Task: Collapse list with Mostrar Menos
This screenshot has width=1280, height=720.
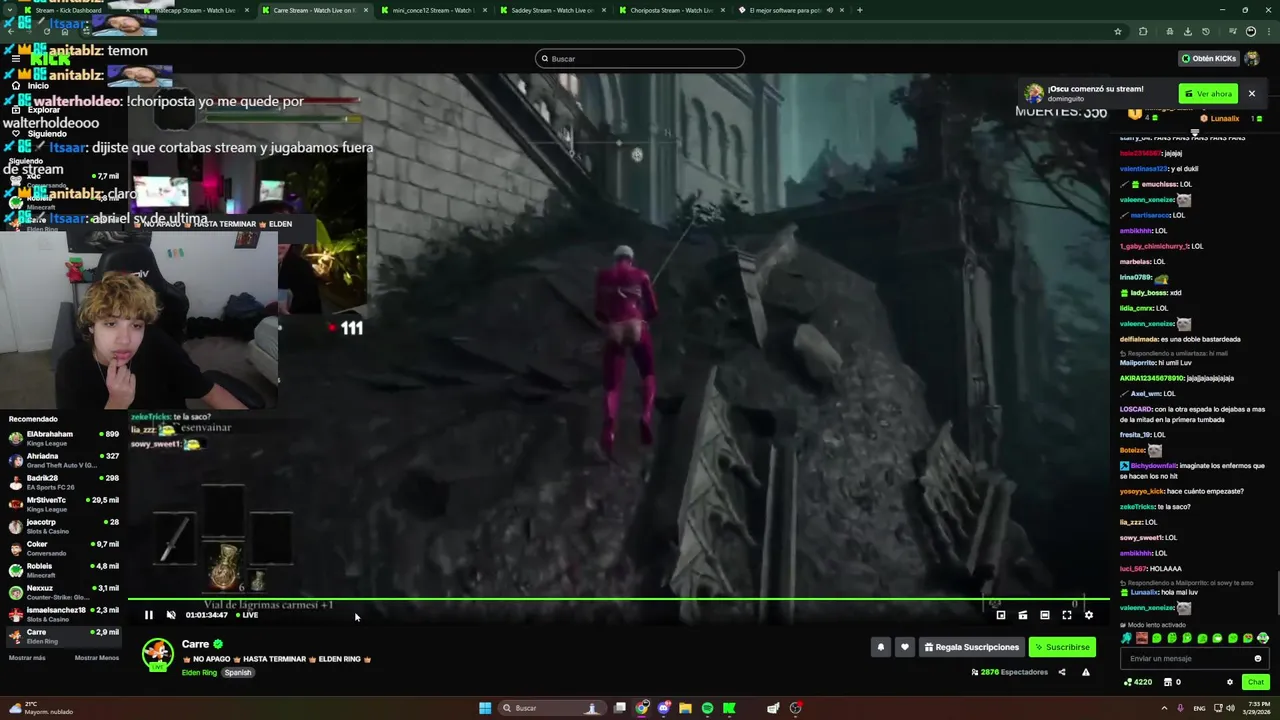Action: (x=97, y=658)
